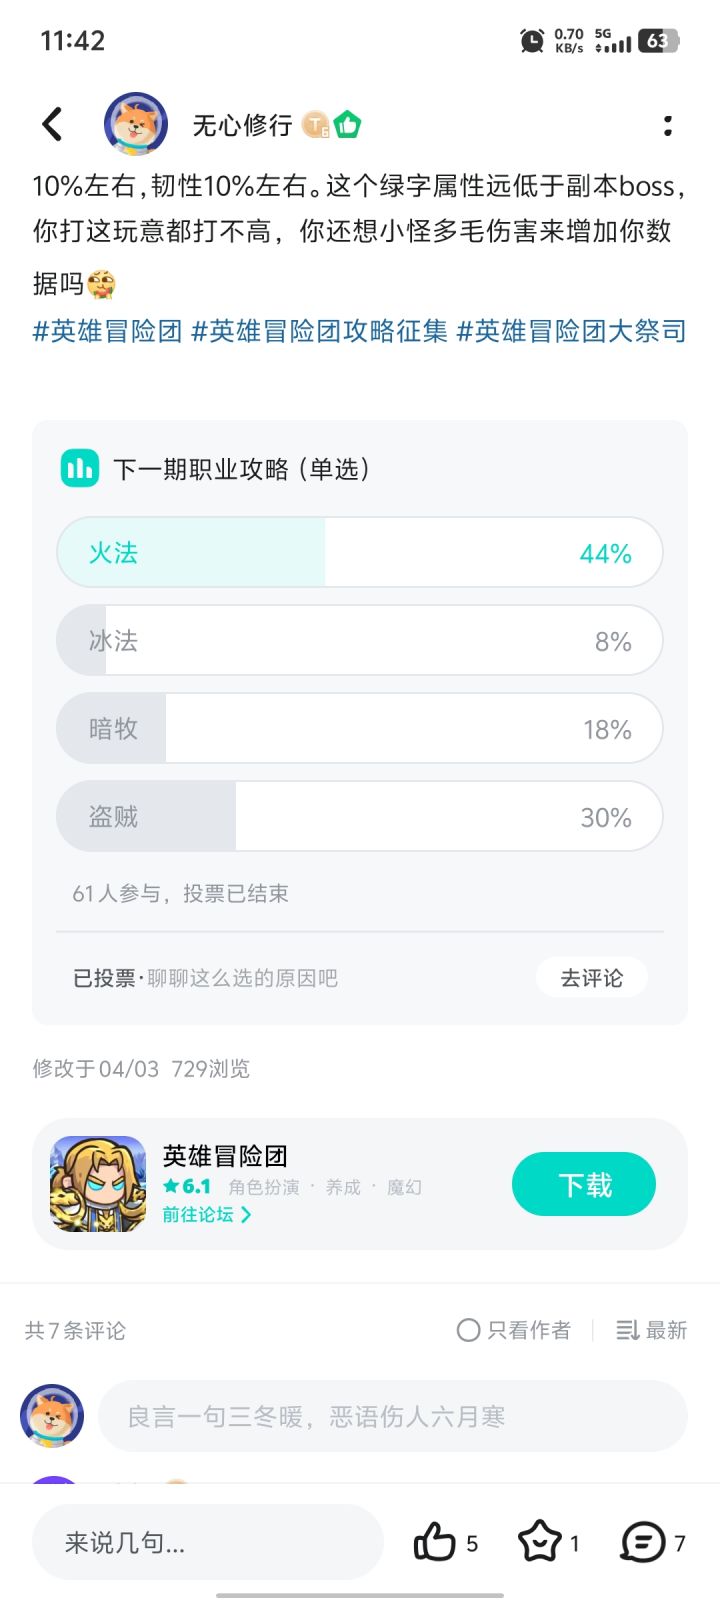Favorite the post with star icon
Screen dimensions: 720x1600
pos(540,1541)
